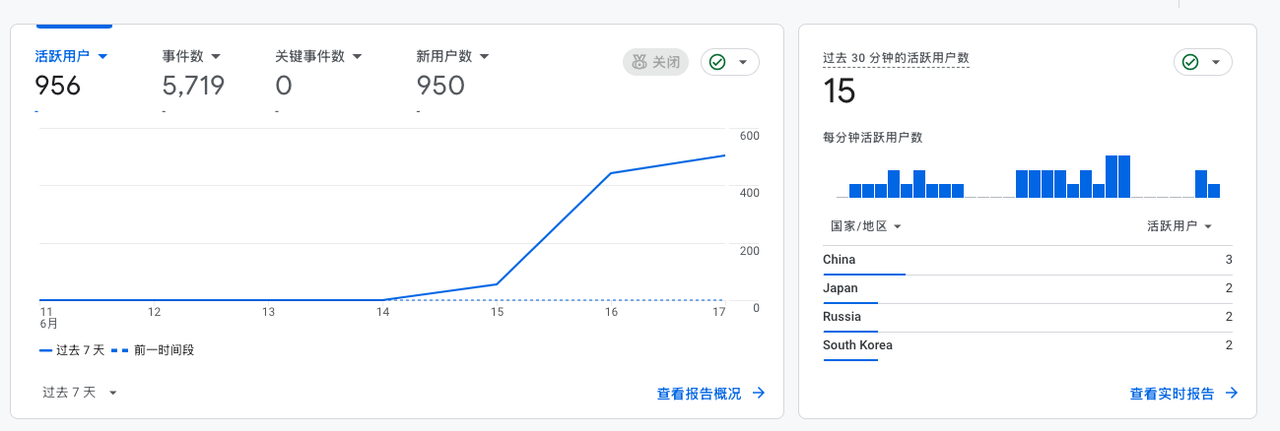1280x431 pixels.
Task: Click the 956 active users value
Action: (57, 86)
